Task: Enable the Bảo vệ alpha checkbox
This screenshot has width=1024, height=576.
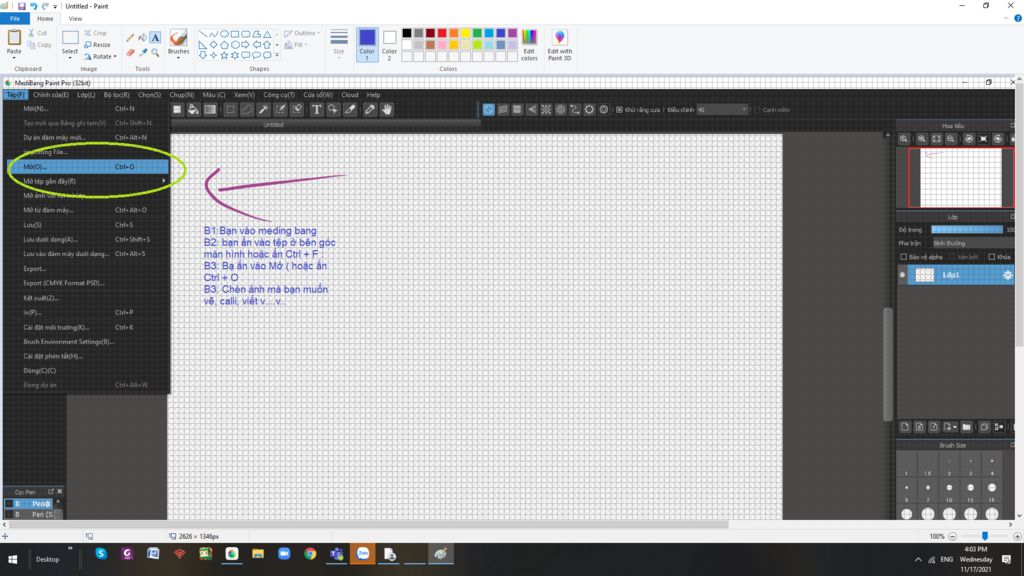Action: pyautogui.click(x=904, y=257)
